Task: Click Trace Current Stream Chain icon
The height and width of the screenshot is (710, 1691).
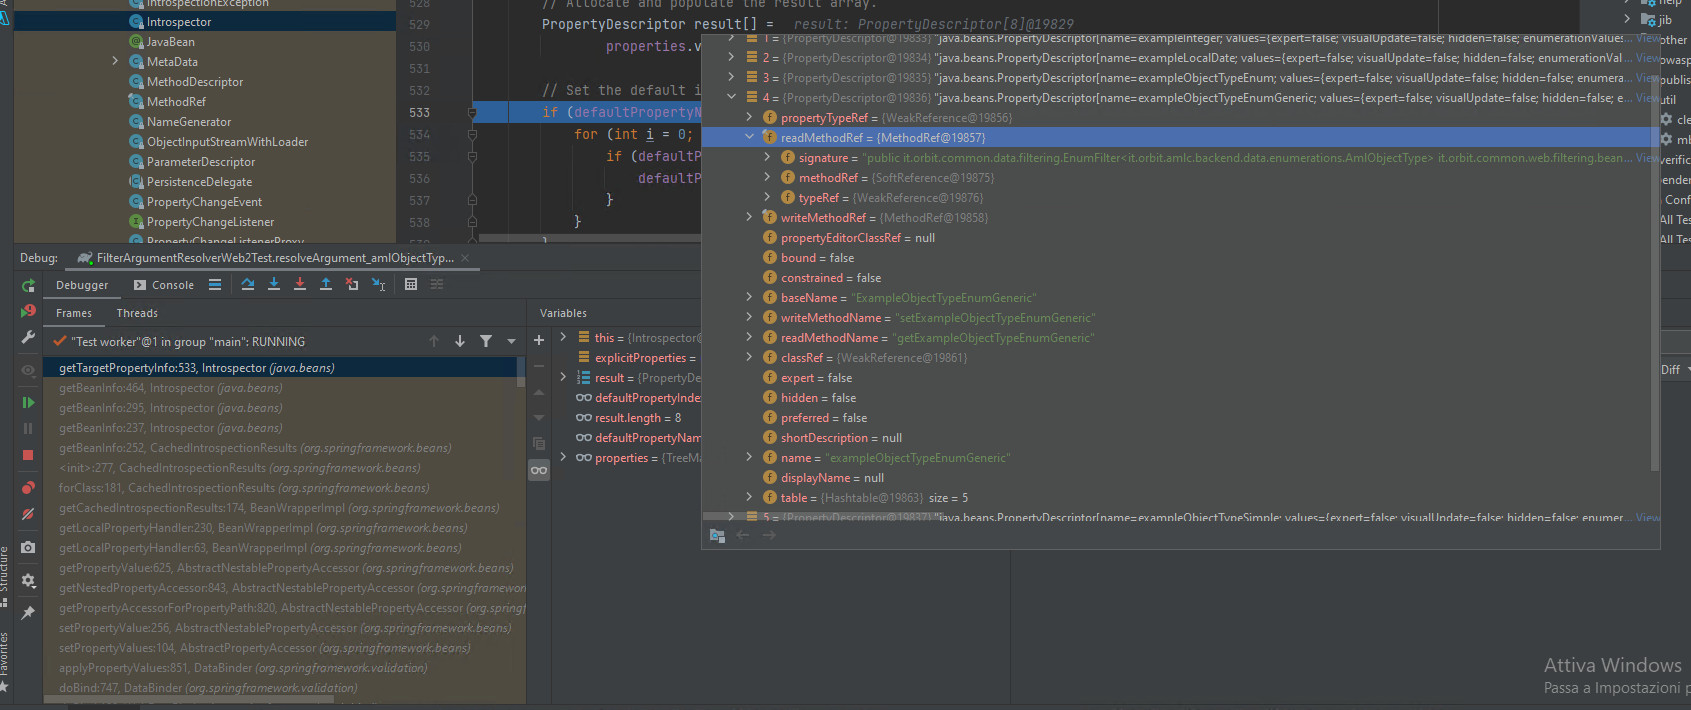Action: 437,285
